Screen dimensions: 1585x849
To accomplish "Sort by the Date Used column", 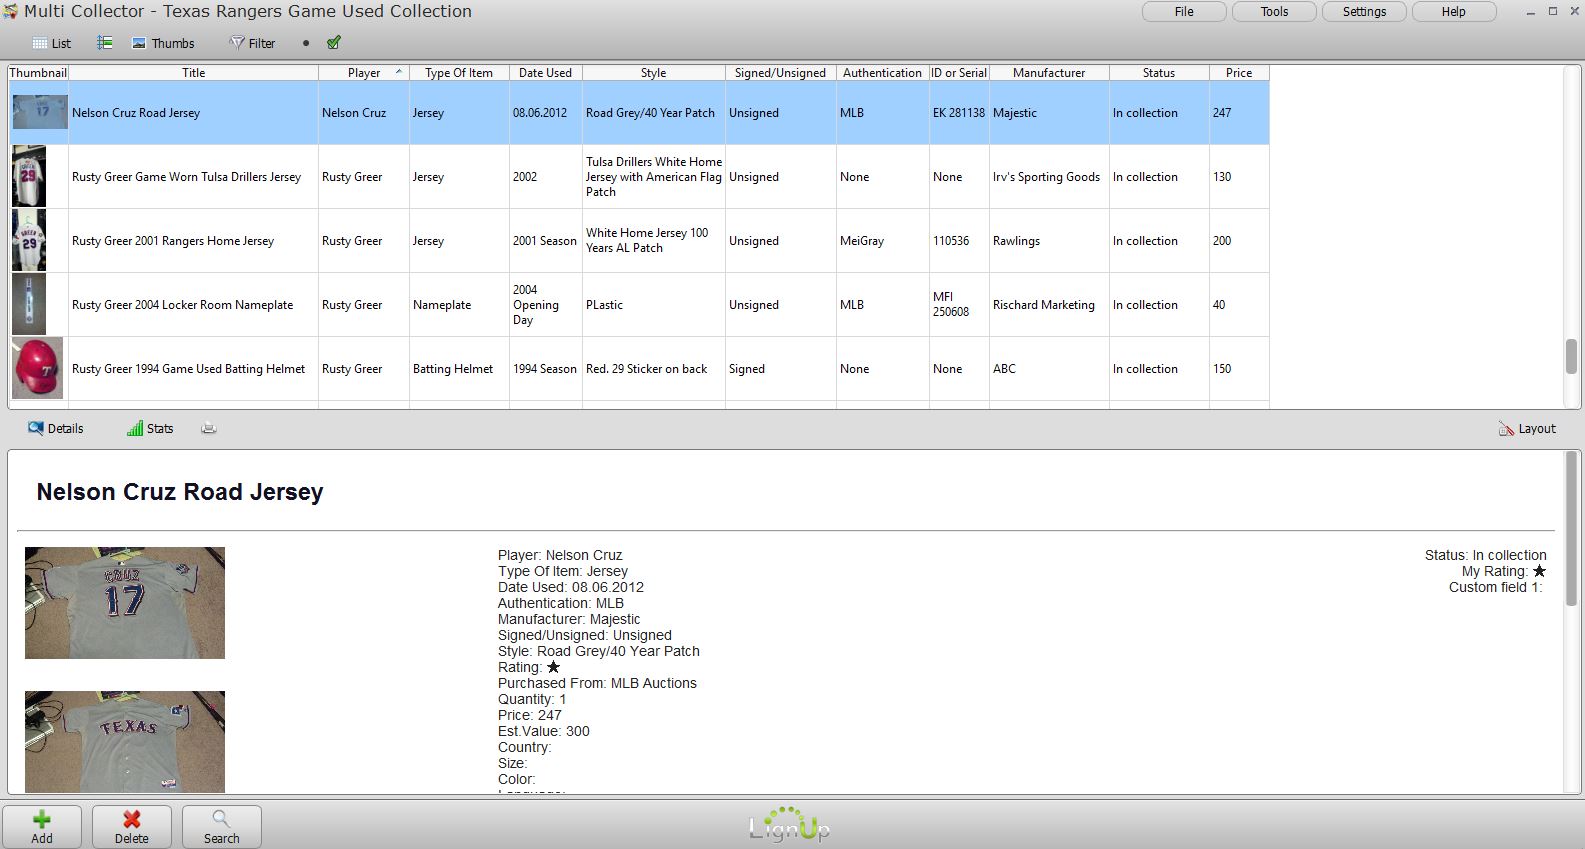I will point(546,73).
